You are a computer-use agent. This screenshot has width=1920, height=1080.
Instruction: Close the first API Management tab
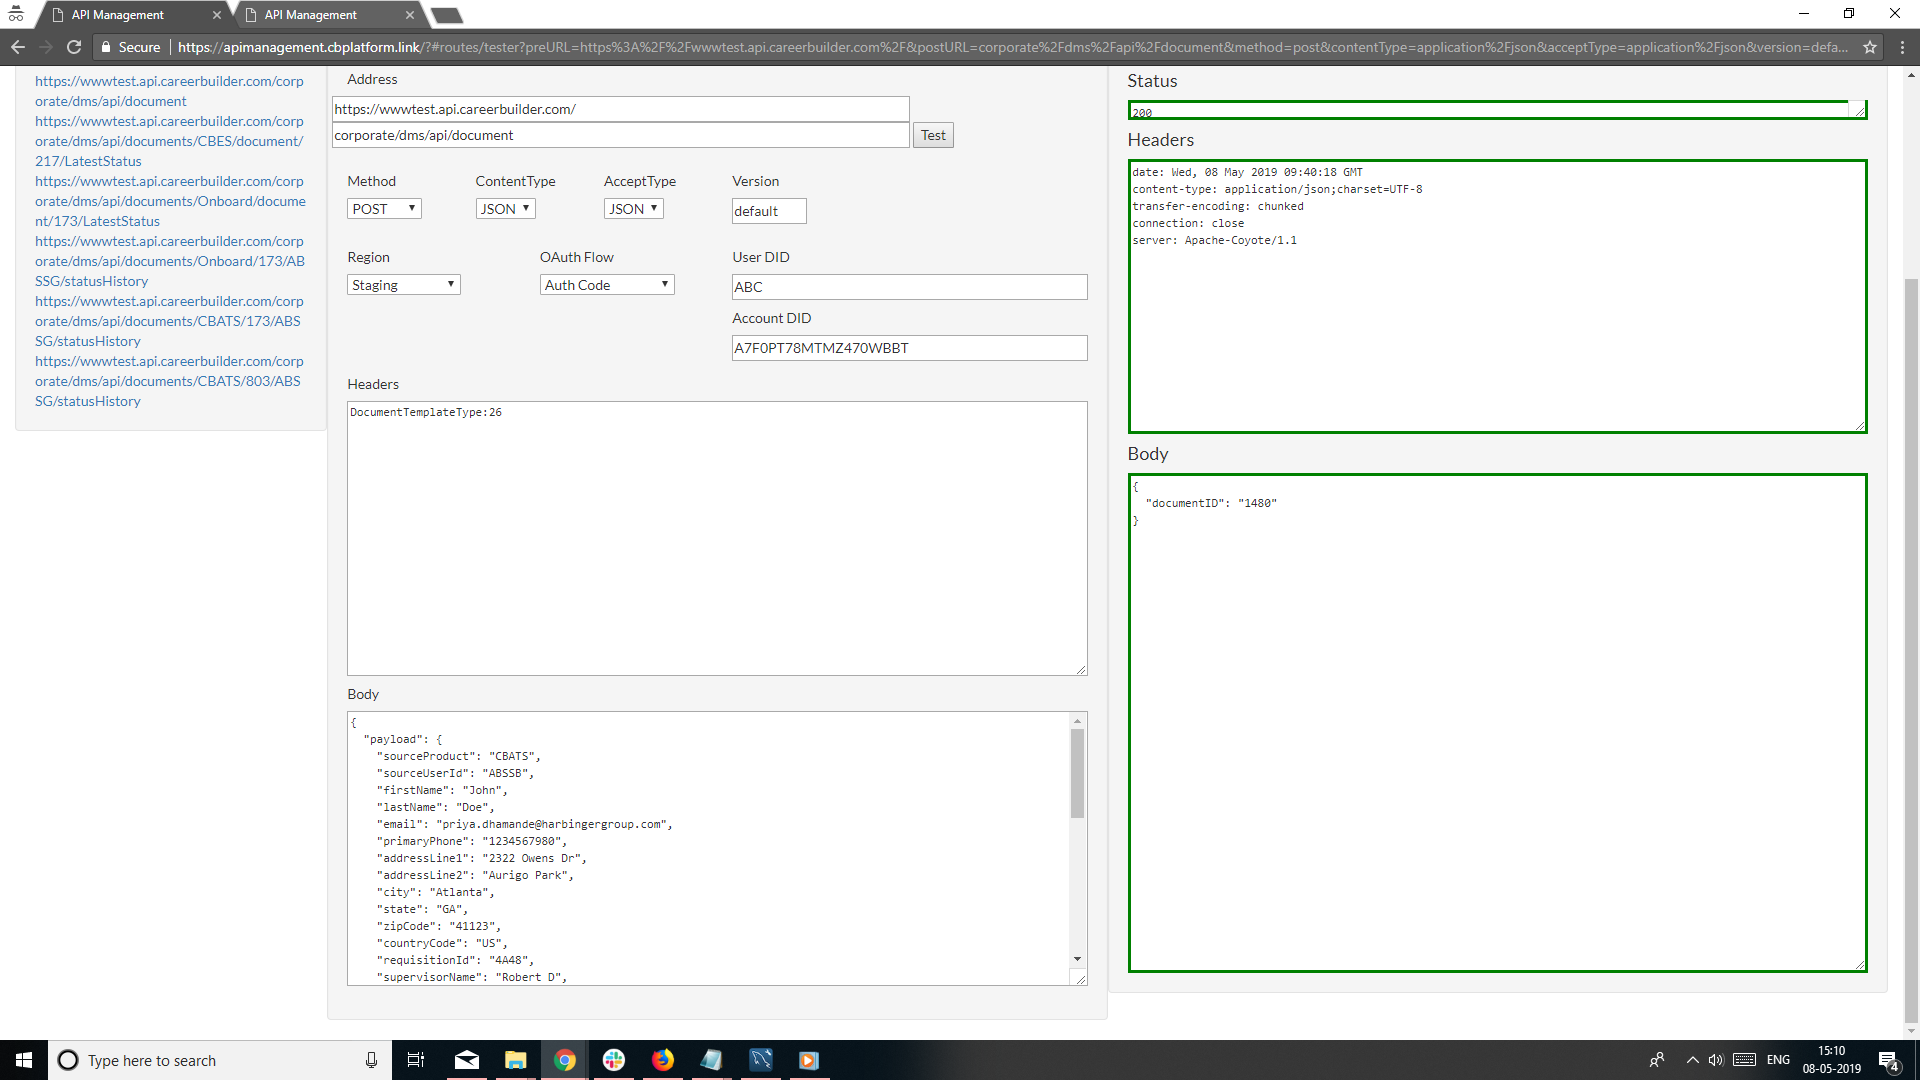pos(217,15)
